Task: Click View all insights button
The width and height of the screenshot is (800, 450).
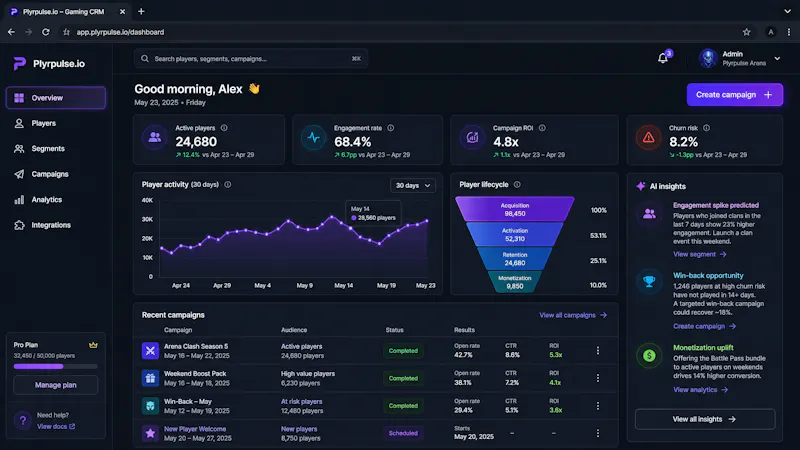Action: click(x=705, y=419)
